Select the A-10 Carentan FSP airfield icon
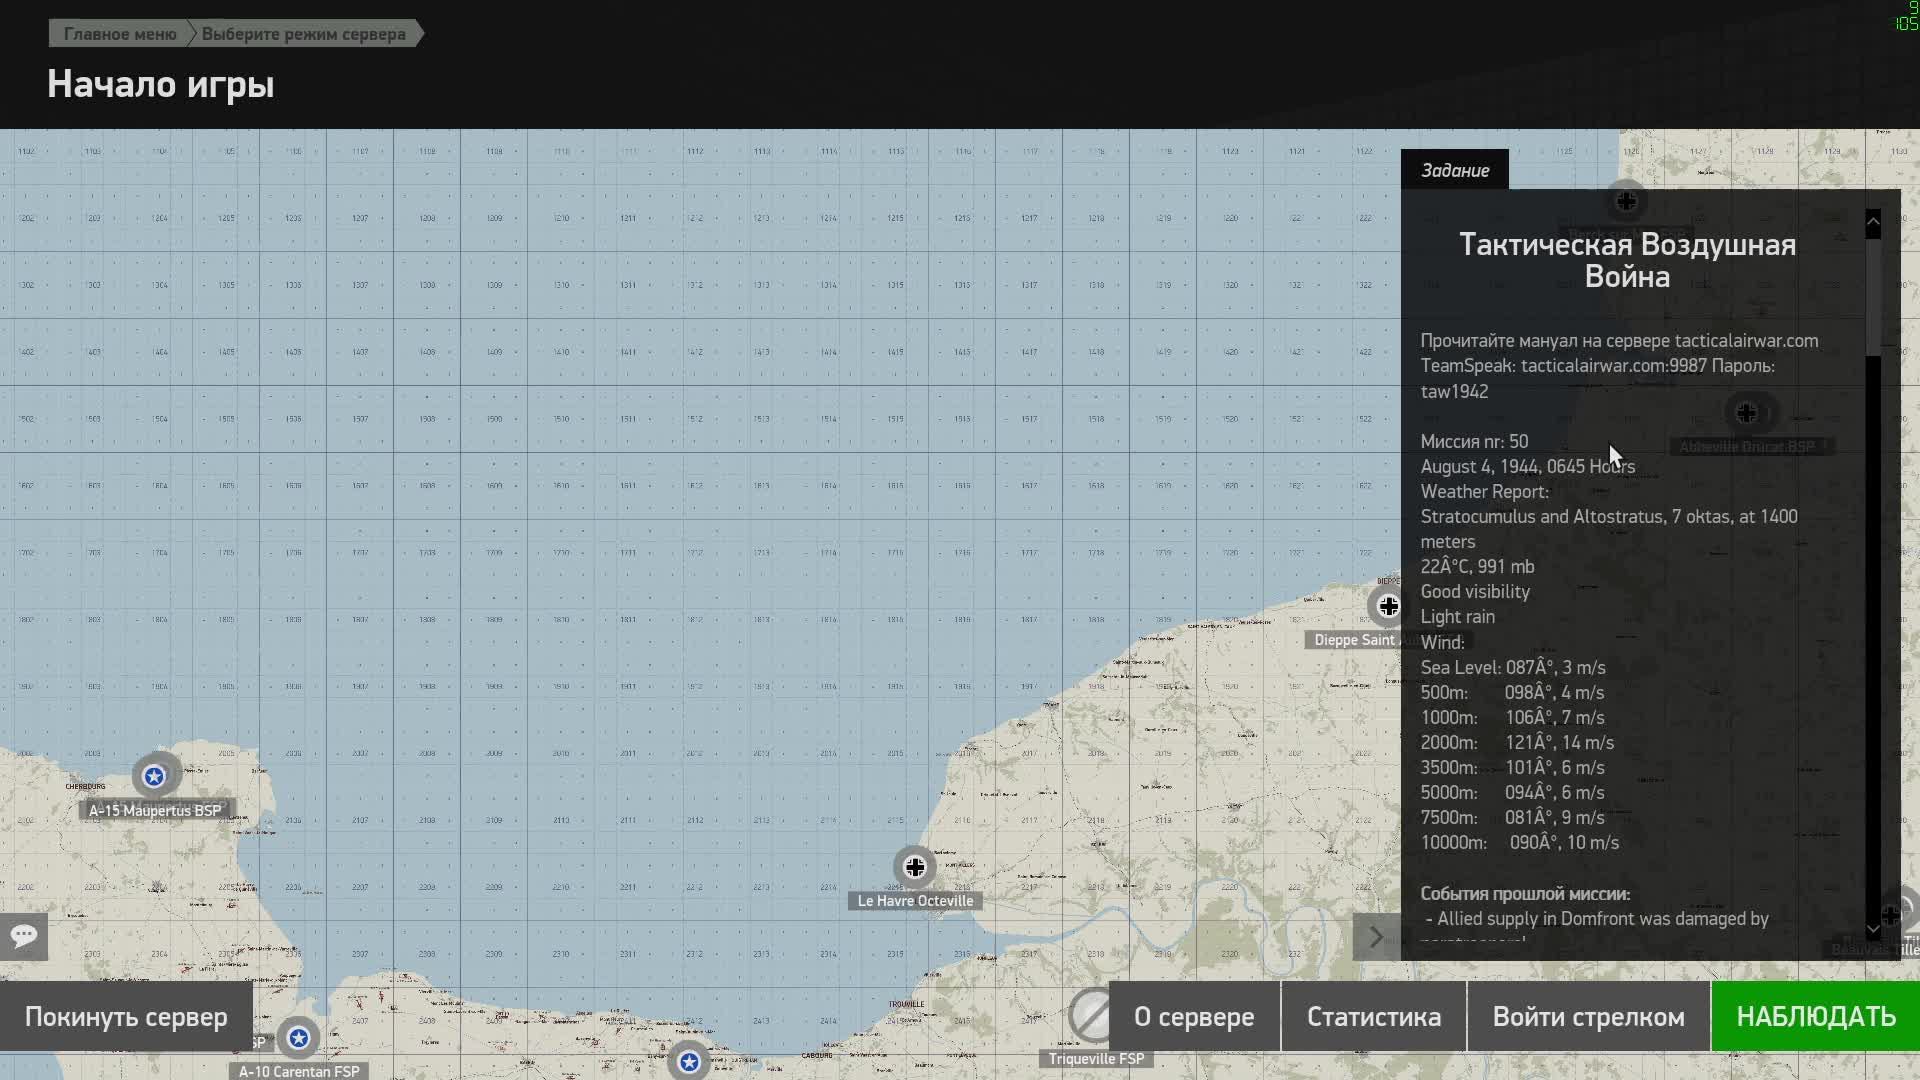Viewport: 1920px width, 1080px height. pyautogui.click(x=298, y=1039)
